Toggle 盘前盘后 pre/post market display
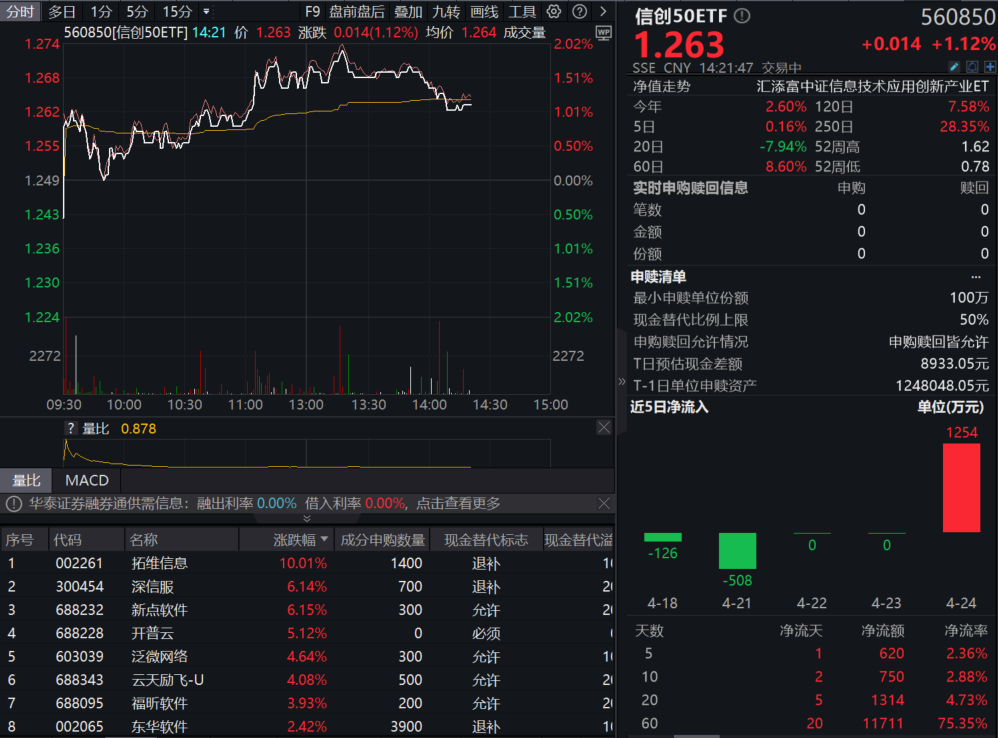This screenshot has width=998, height=738. coord(357,12)
